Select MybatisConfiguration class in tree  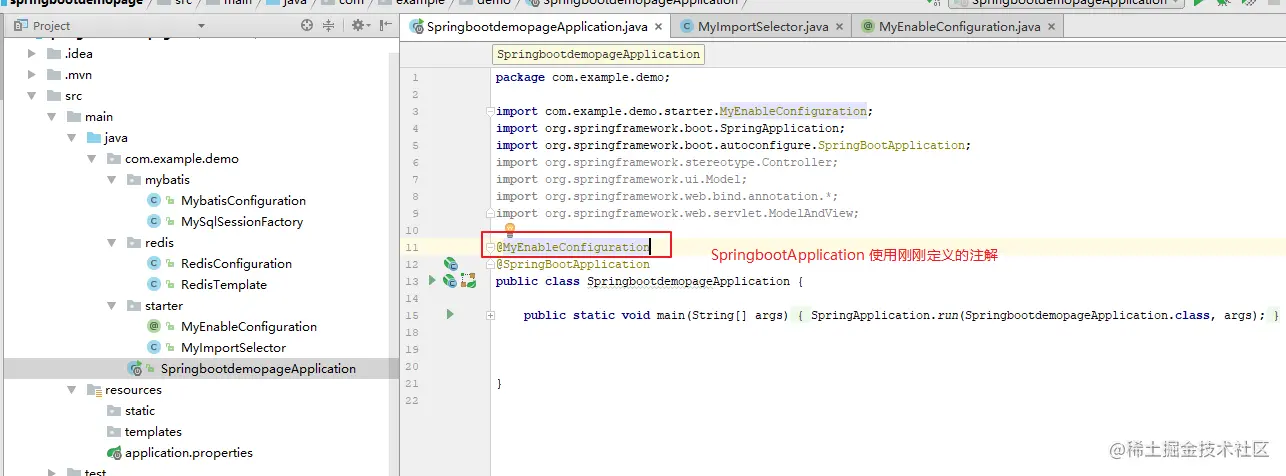[243, 201]
